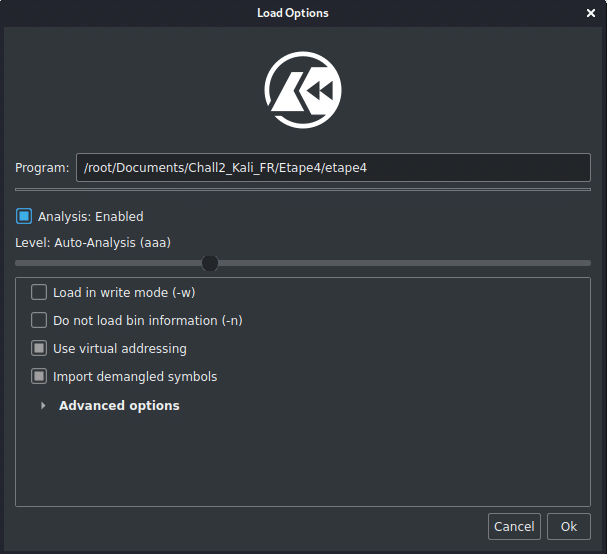607x554 pixels.
Task: Close the Load Options dialog
Action: click(x=590, y=13)
